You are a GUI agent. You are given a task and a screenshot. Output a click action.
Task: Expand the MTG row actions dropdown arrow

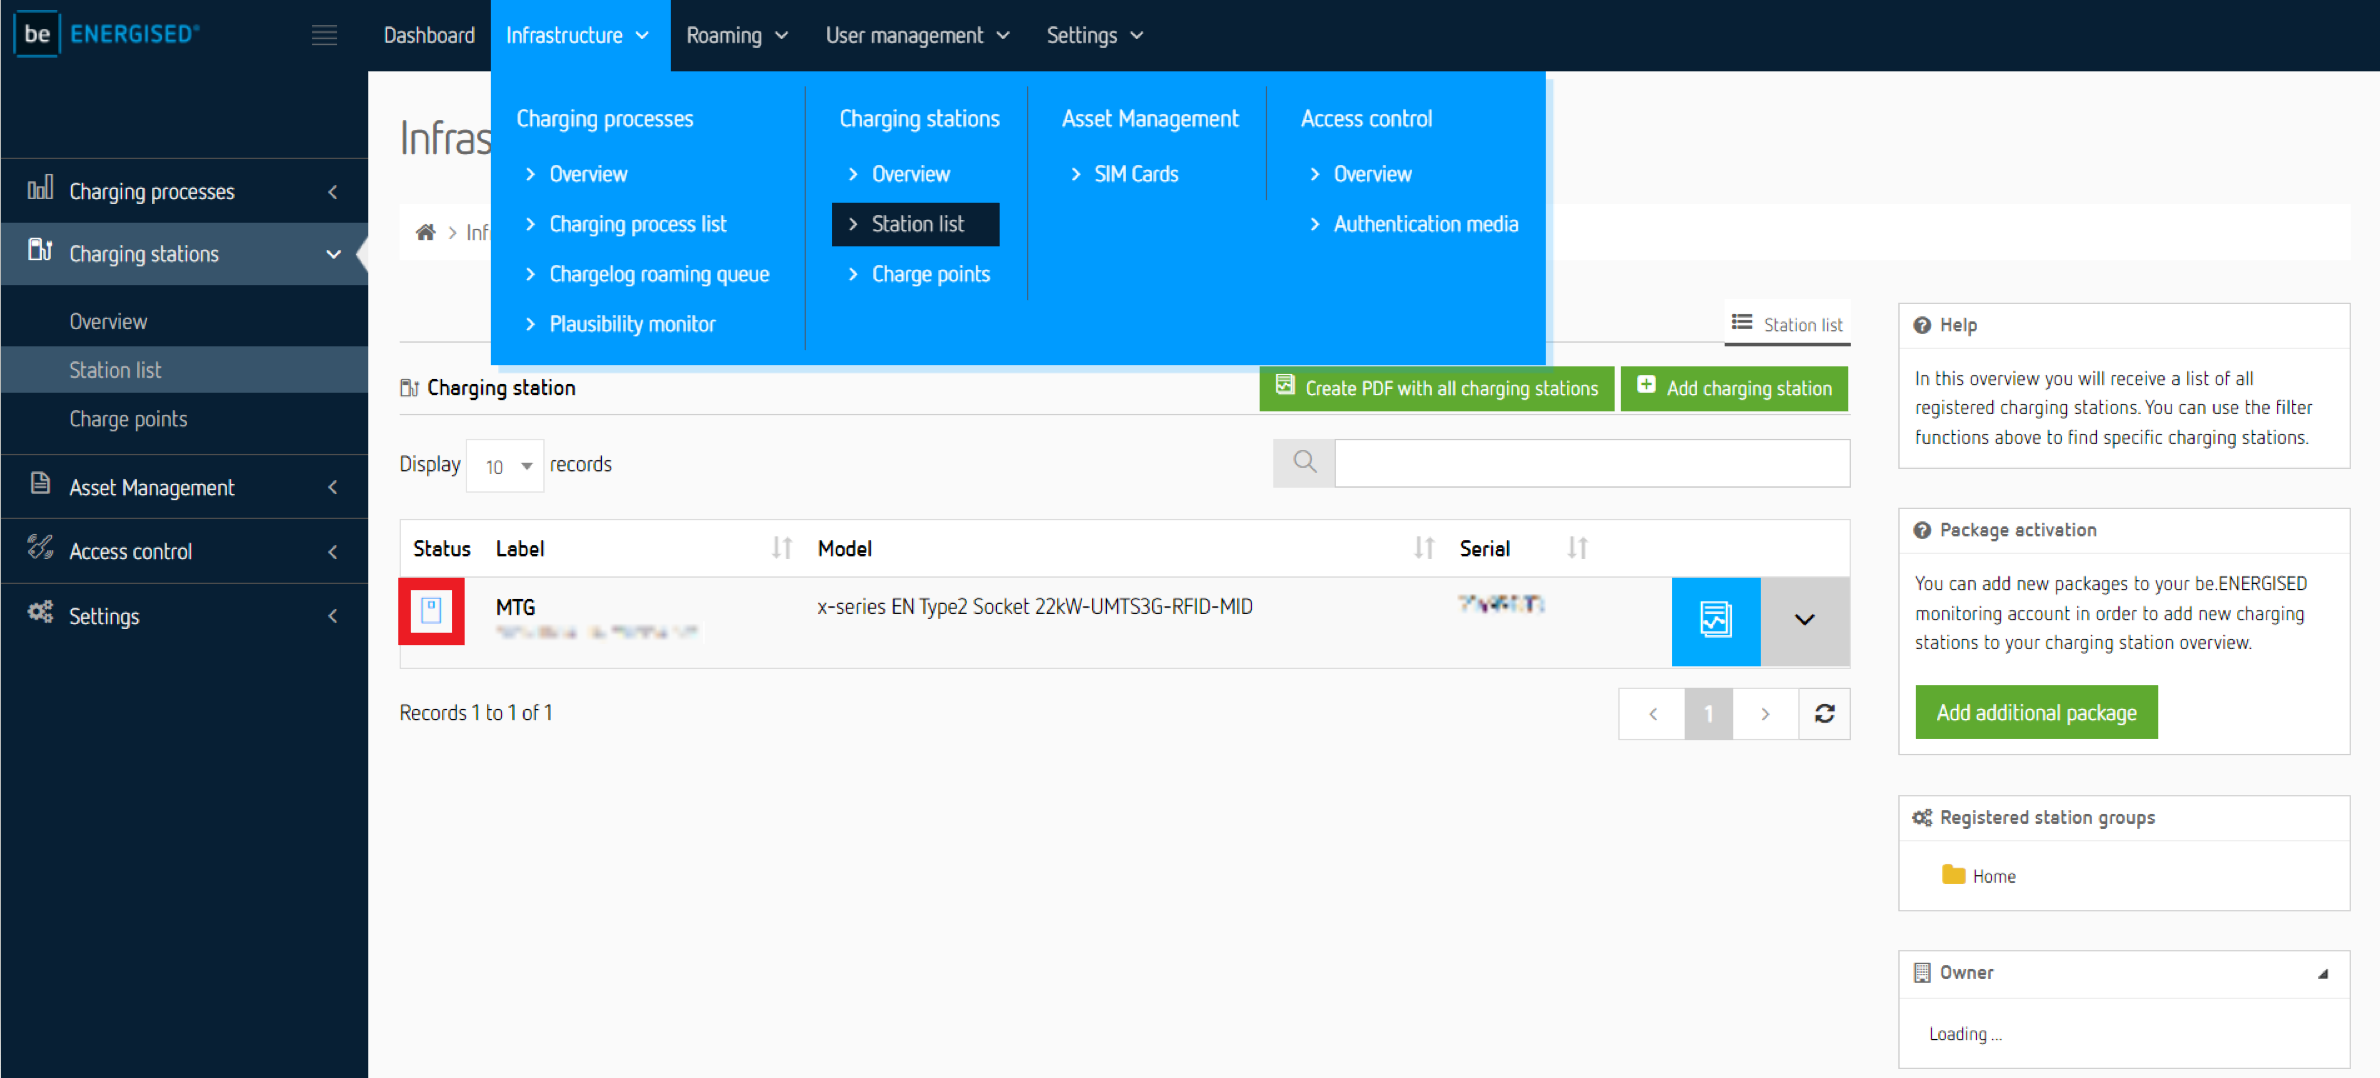[x=1804, y=620]
